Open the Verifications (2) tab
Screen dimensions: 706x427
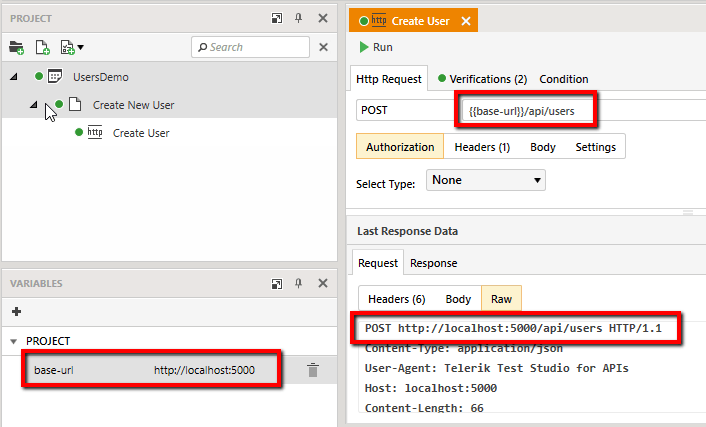click(483, 79)
